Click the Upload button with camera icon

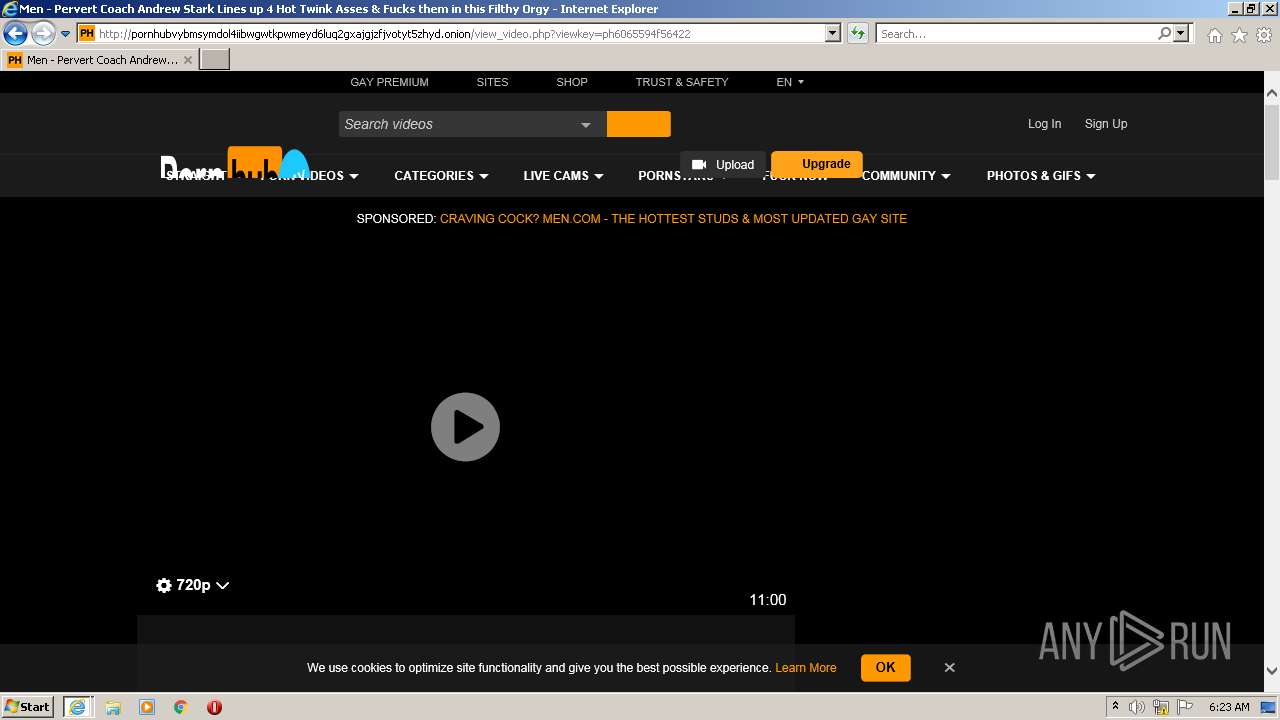(723, 165)
